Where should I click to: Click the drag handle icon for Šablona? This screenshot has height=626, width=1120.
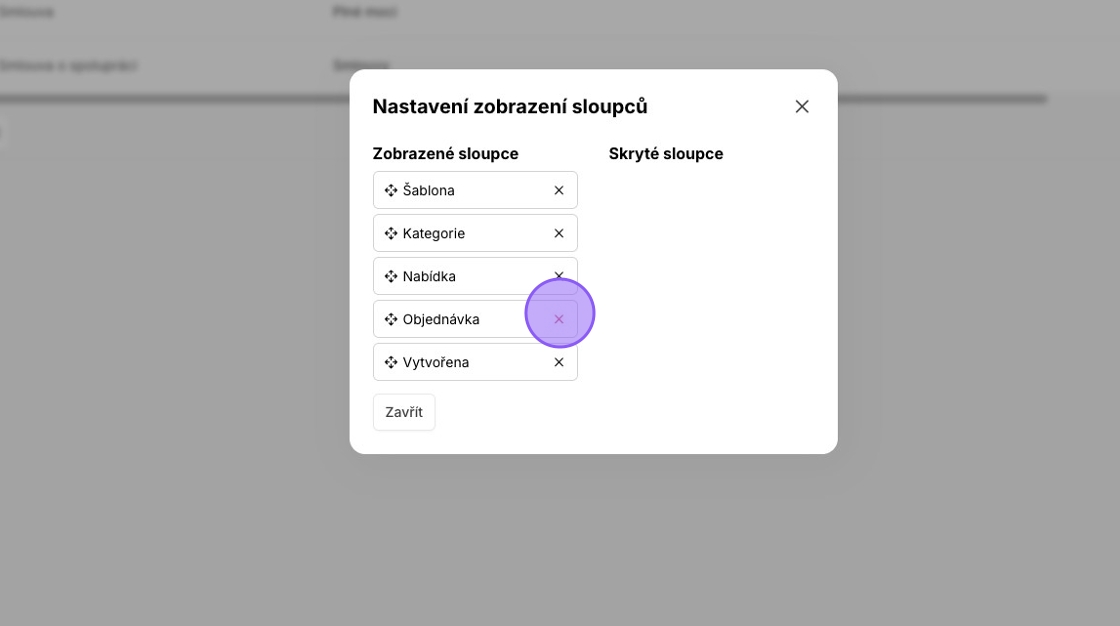[x=391, y=190]
